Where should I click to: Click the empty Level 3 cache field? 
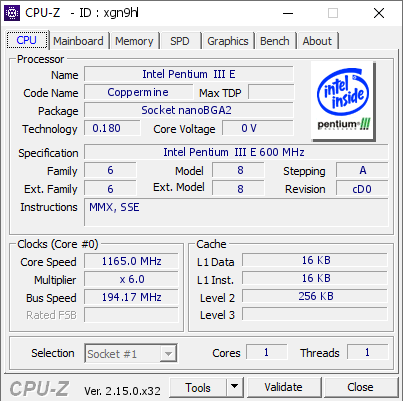click(315, 314)
